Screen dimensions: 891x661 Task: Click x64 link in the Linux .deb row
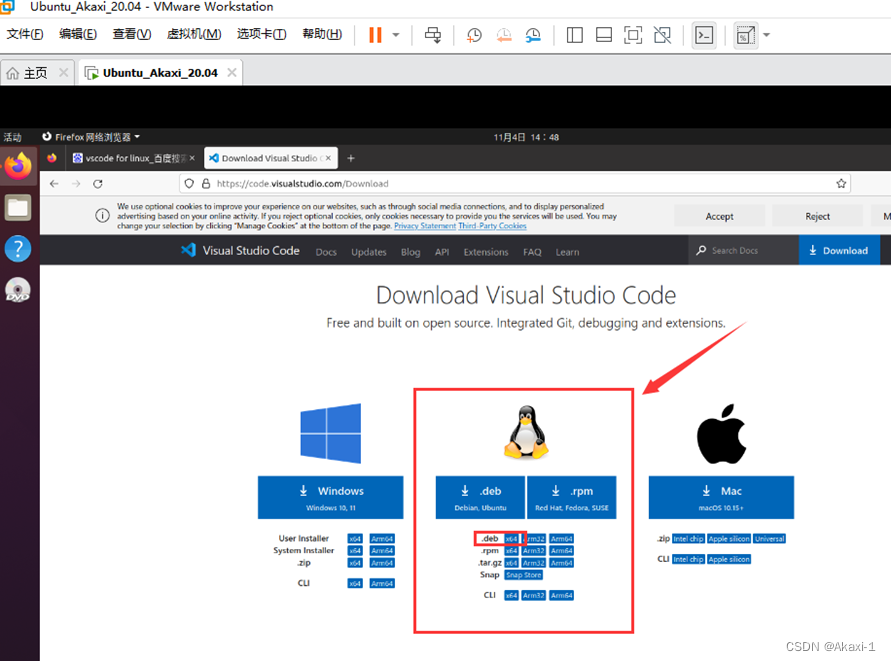511,539
